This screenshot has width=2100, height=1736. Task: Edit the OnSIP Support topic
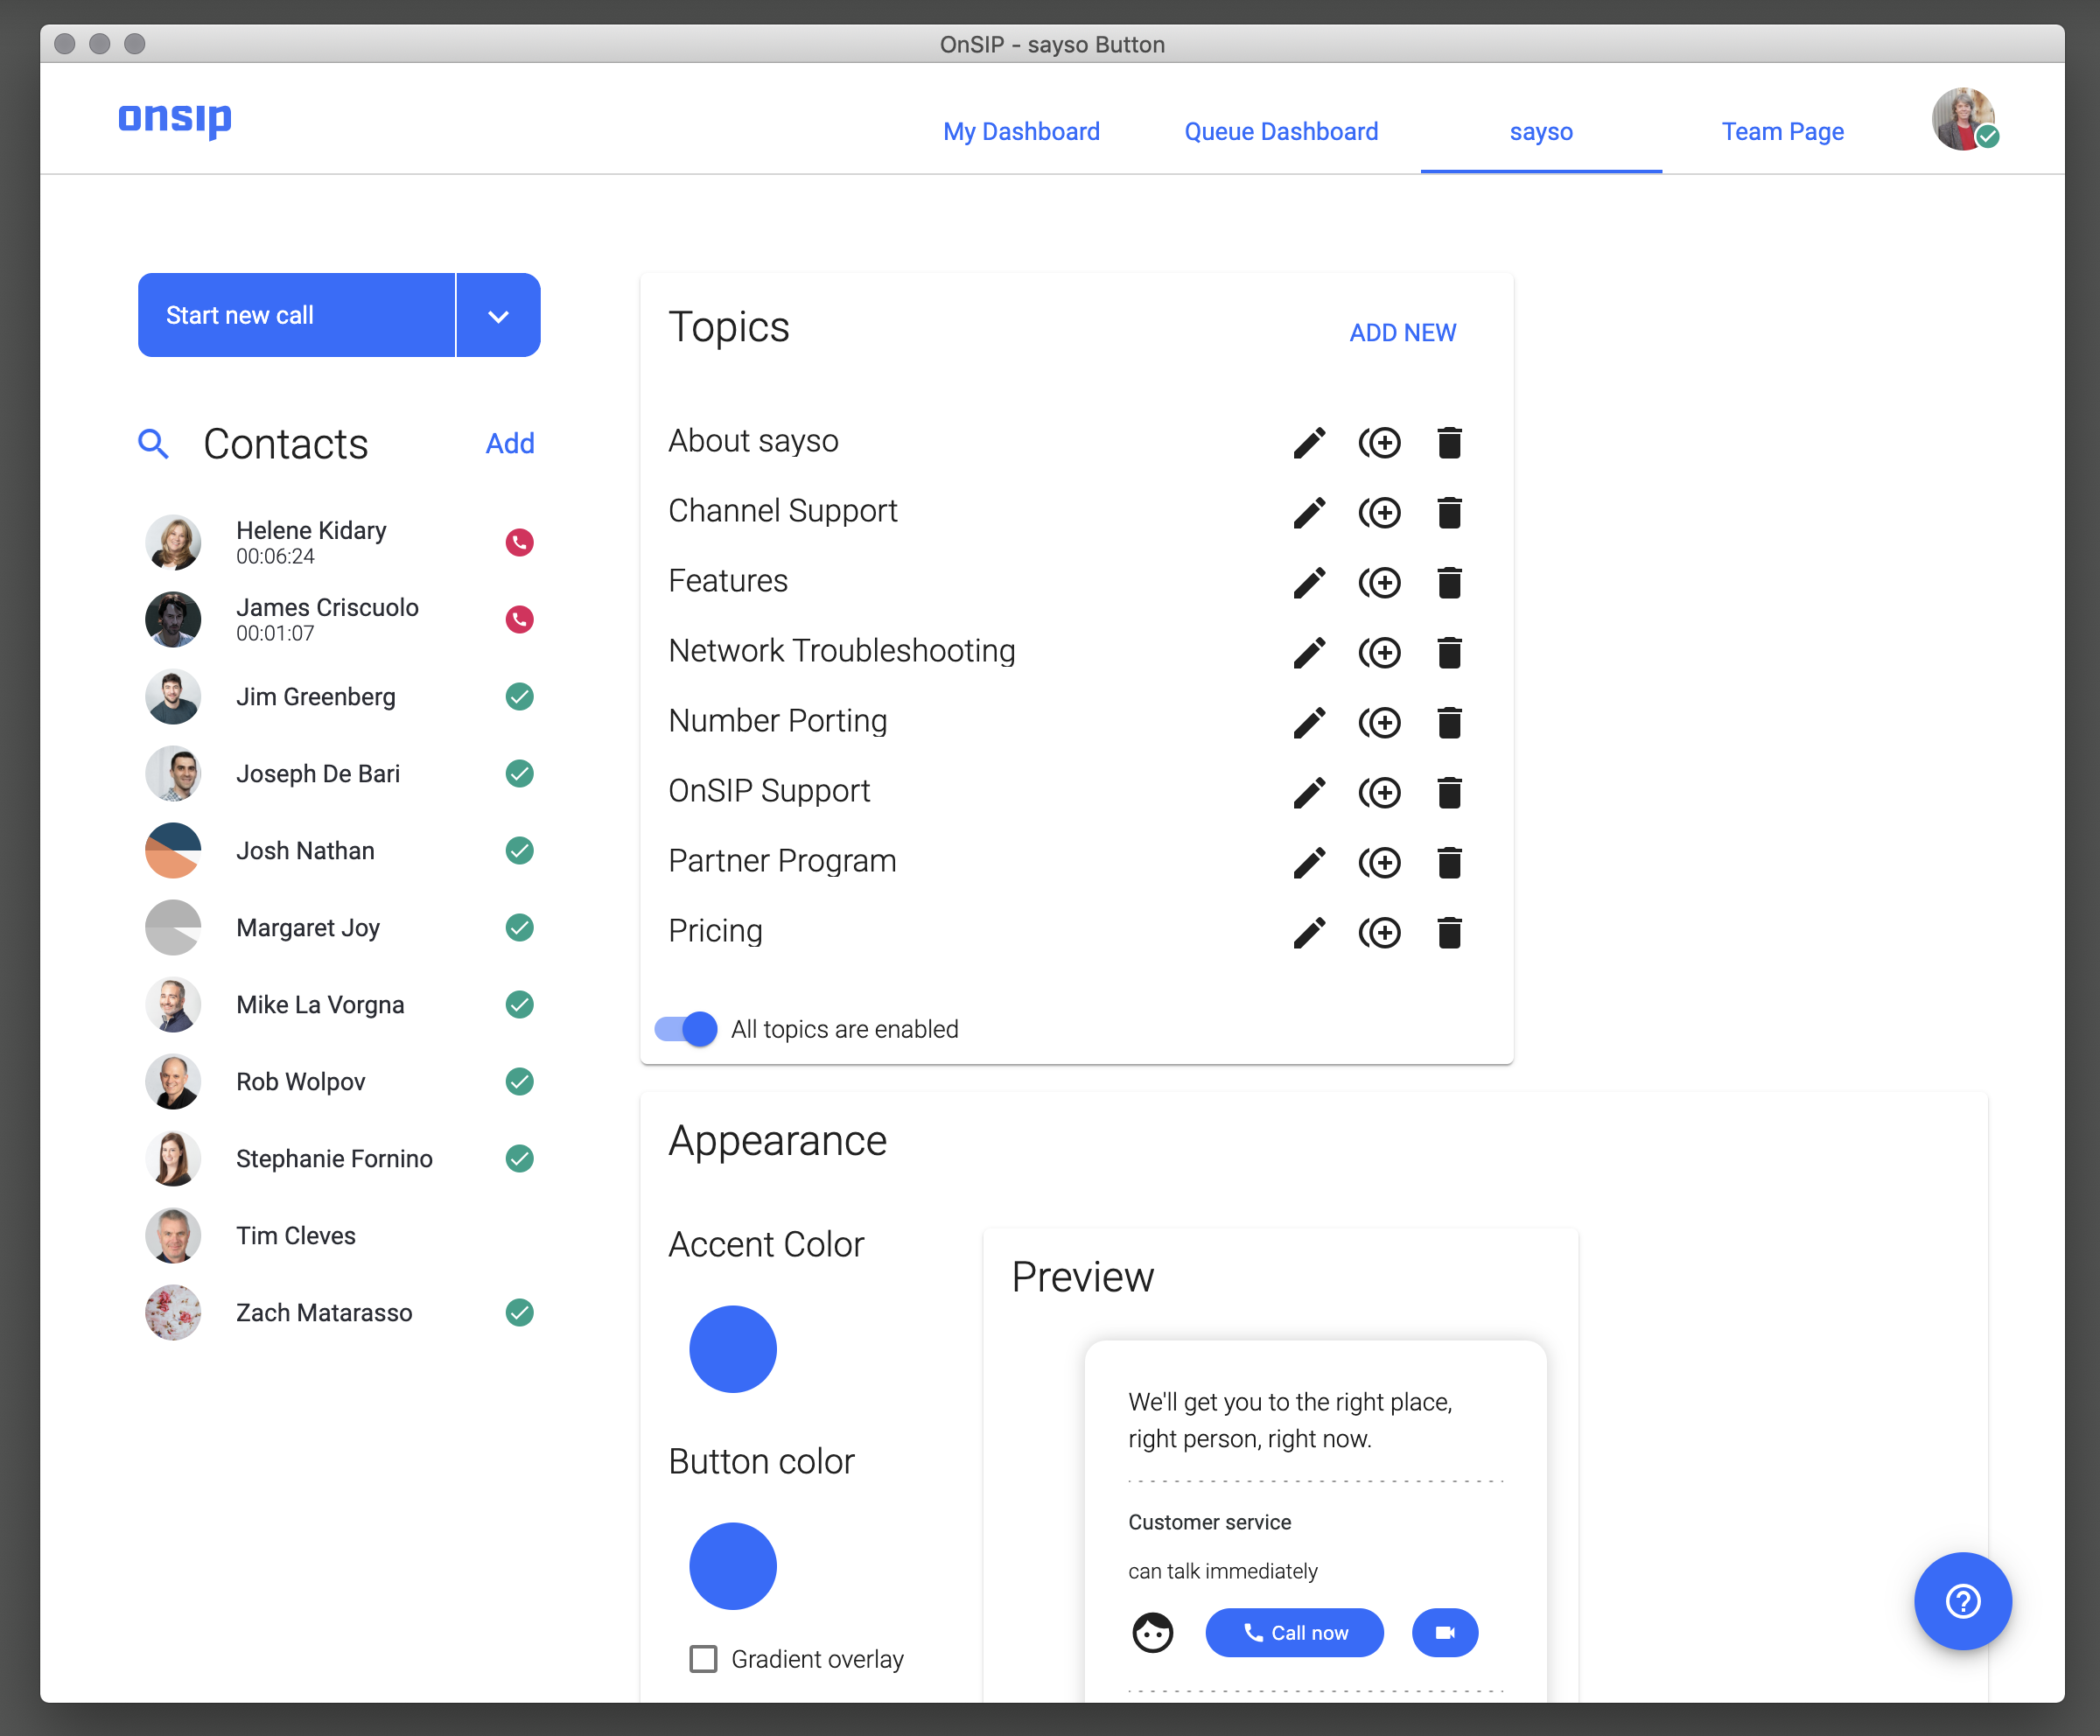1309,792
